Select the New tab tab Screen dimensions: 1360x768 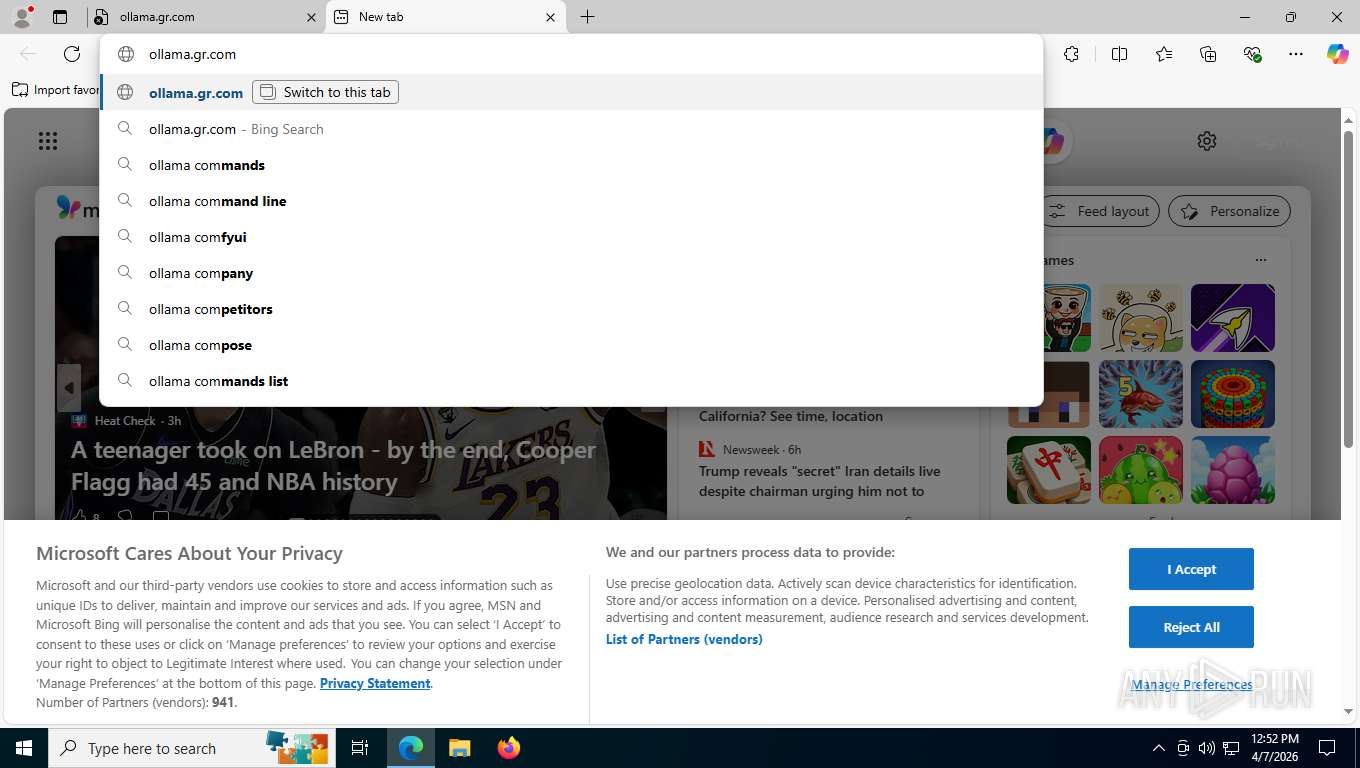coord(445,17)
